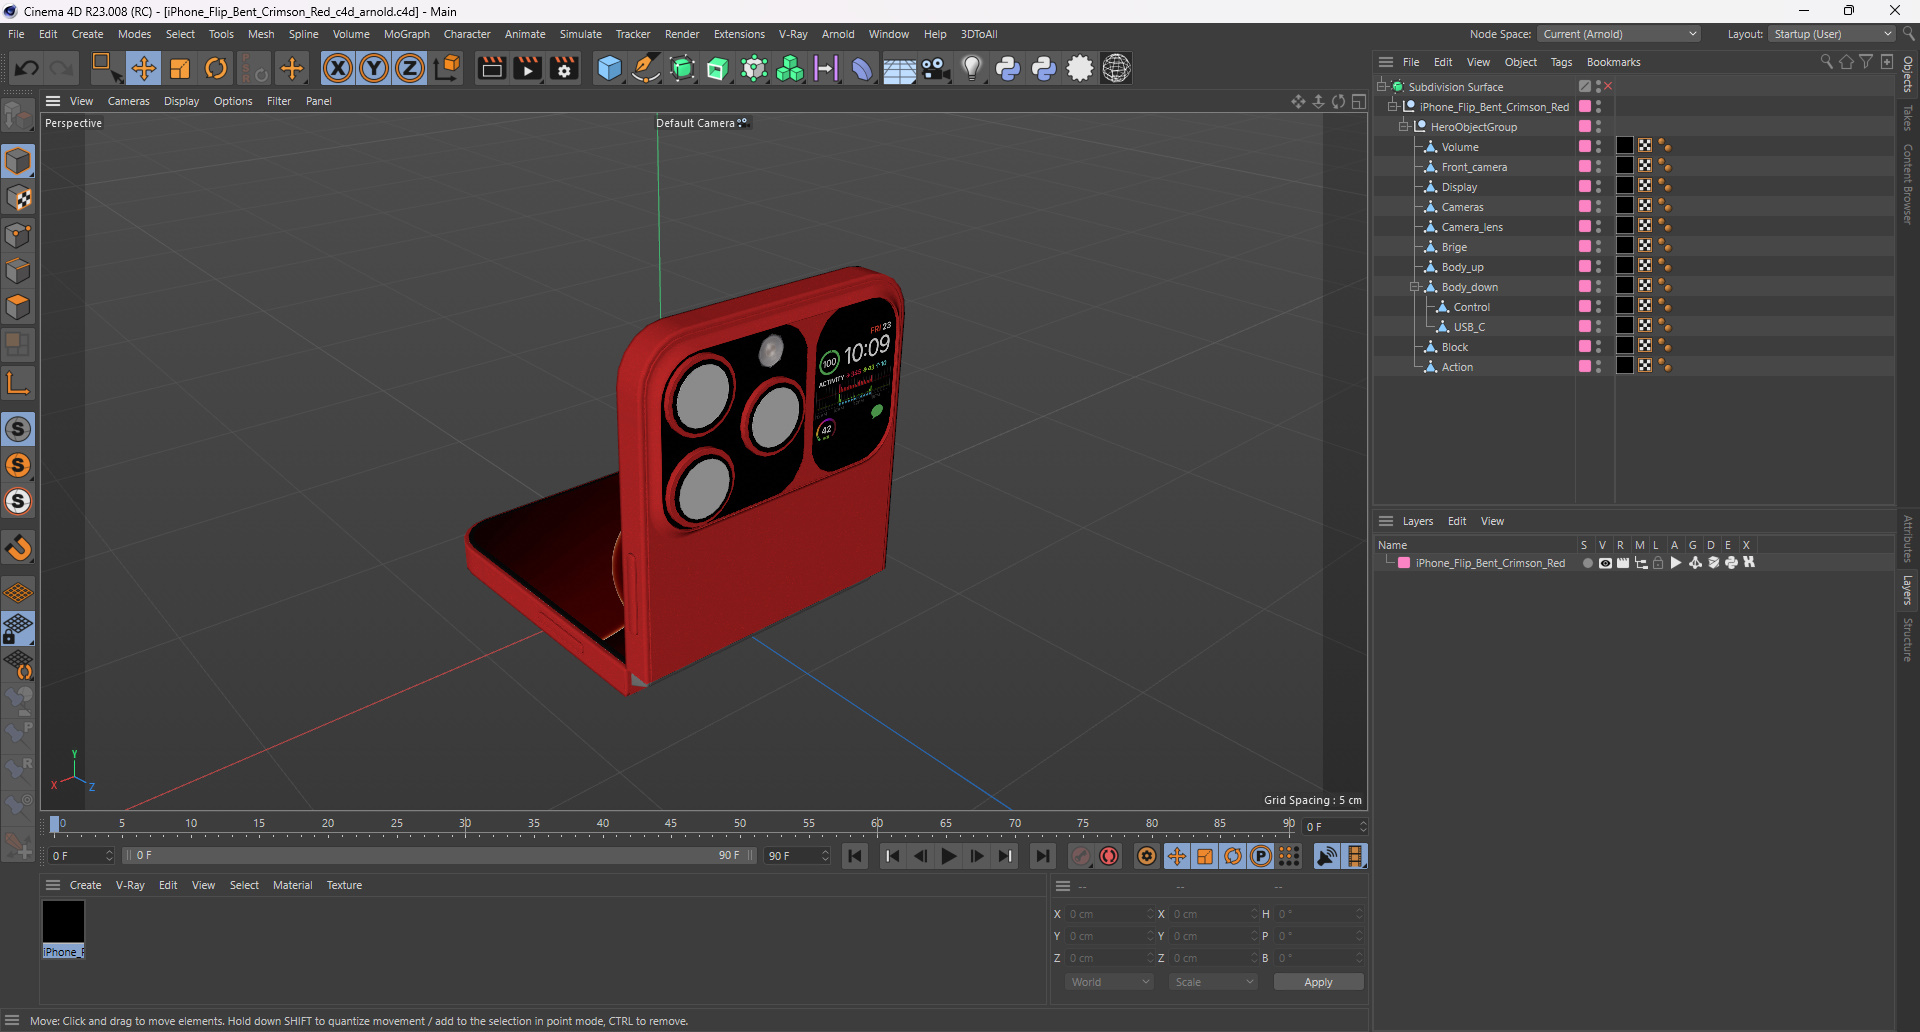1920x1032 pixels.
Task: Open the Arnold menu
Action: (x=838, y=34)
